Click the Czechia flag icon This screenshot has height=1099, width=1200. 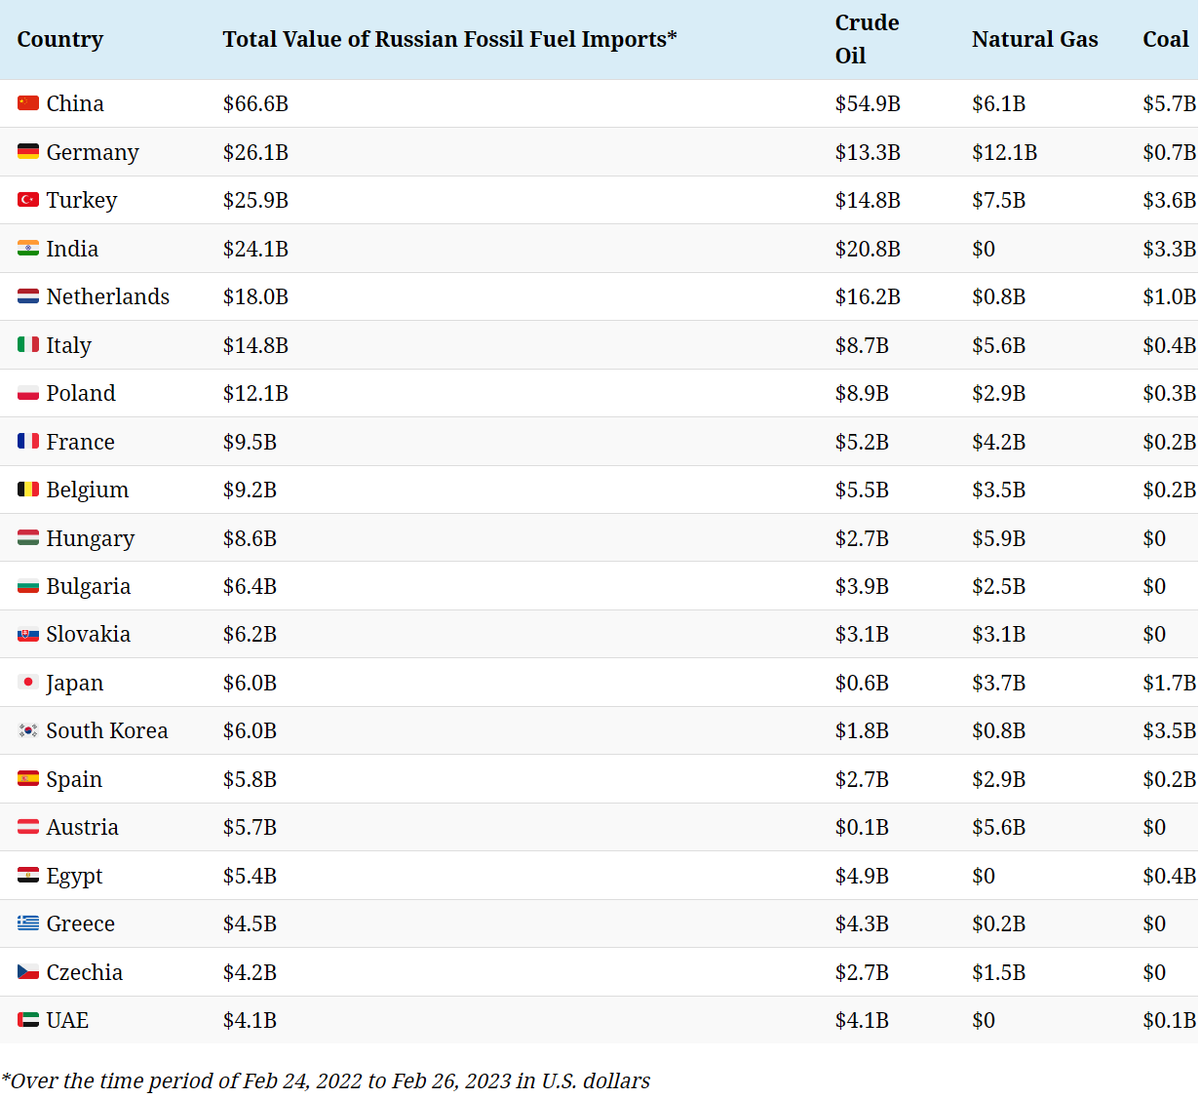(x=28, y=972)
